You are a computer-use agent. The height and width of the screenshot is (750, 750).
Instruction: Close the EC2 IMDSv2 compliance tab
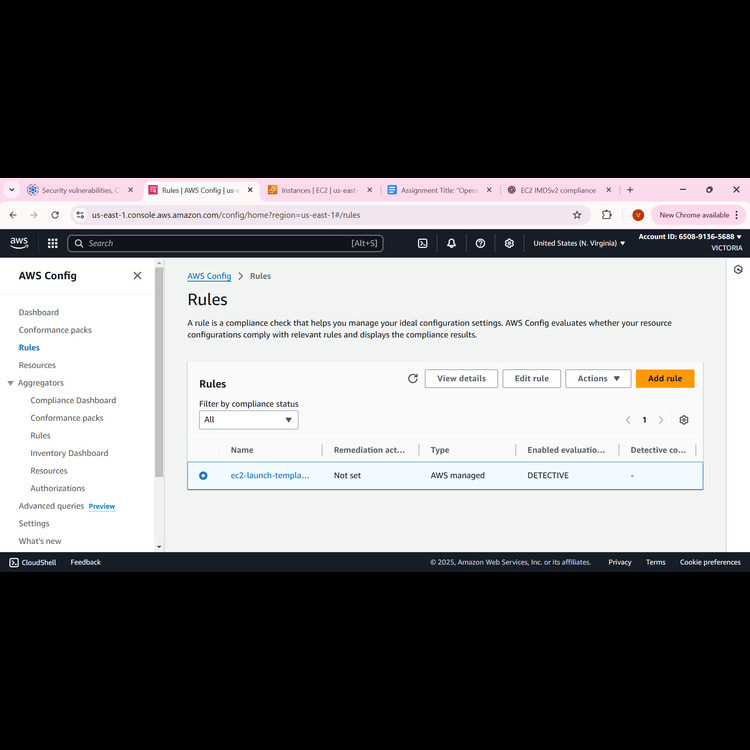608,190
